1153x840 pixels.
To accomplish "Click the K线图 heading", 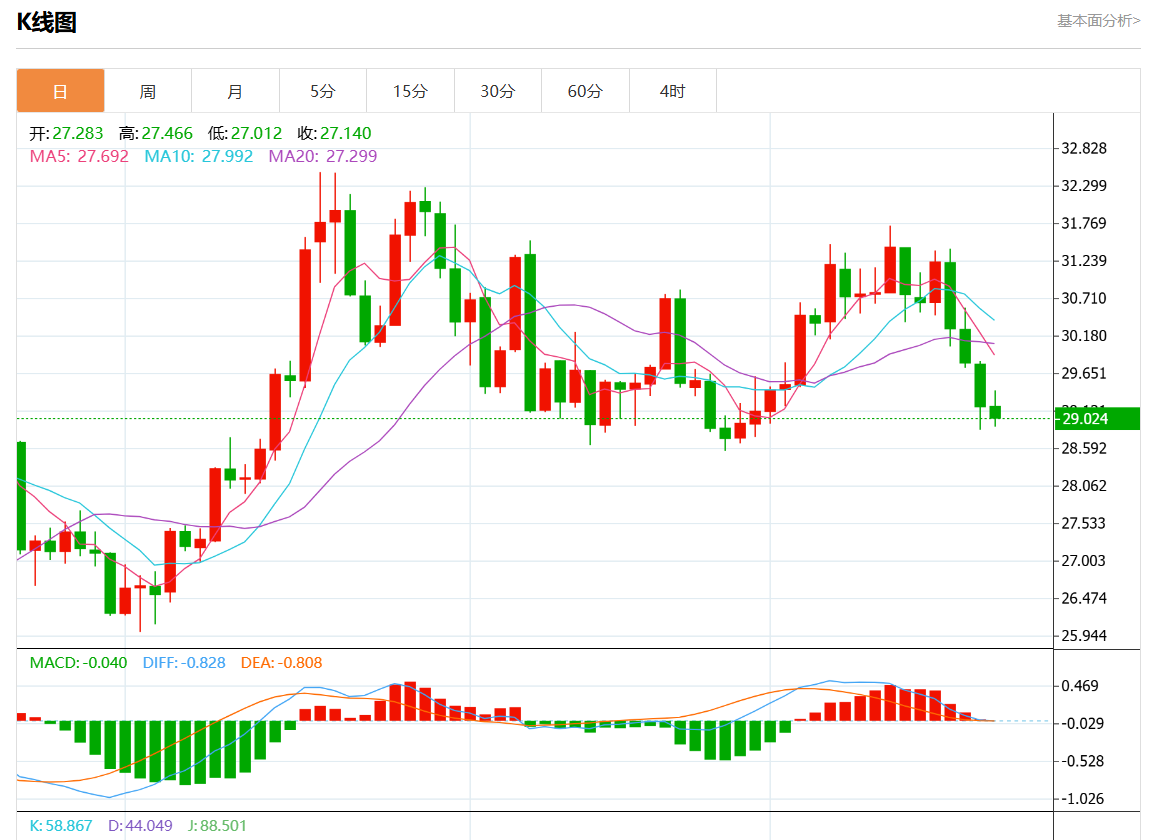I will (46, 22).
